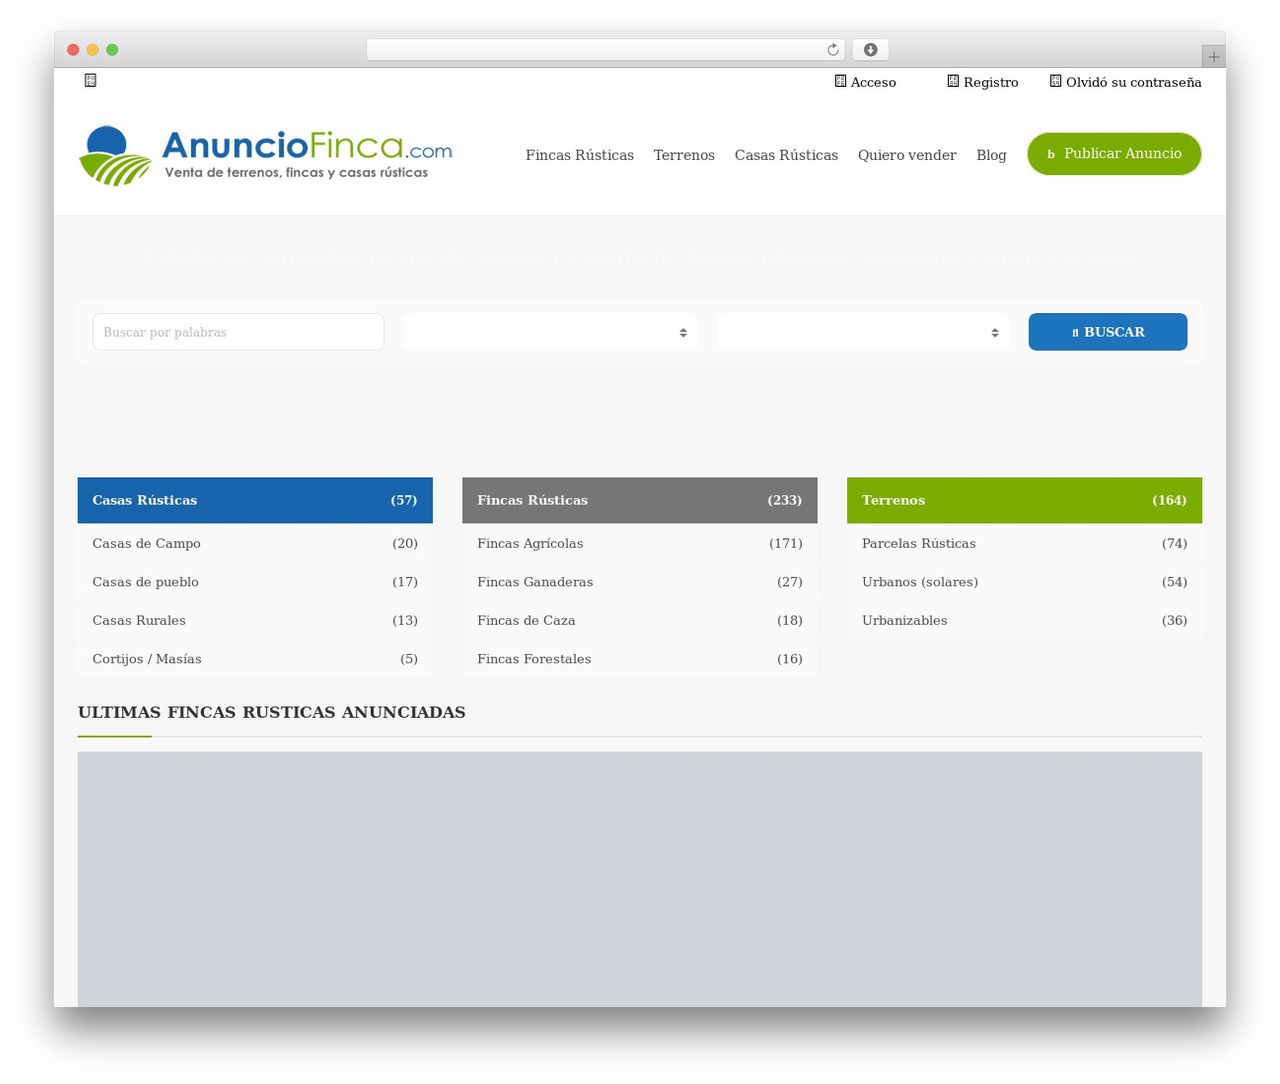Select Cortijos / Masías category
The height and width of the screenshot is (1084, 1280).
pos(255,659)
